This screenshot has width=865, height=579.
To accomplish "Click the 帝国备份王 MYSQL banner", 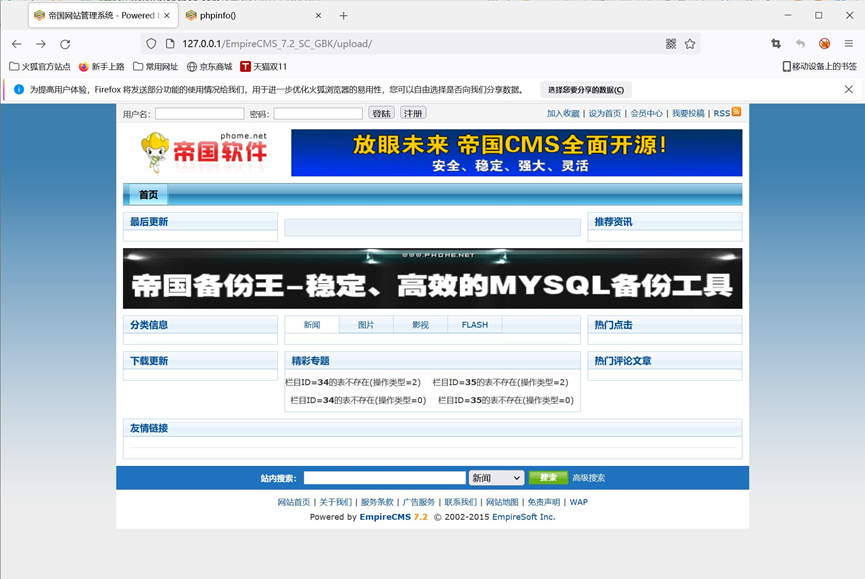I will pyautogui.click(x=432, y=278).
